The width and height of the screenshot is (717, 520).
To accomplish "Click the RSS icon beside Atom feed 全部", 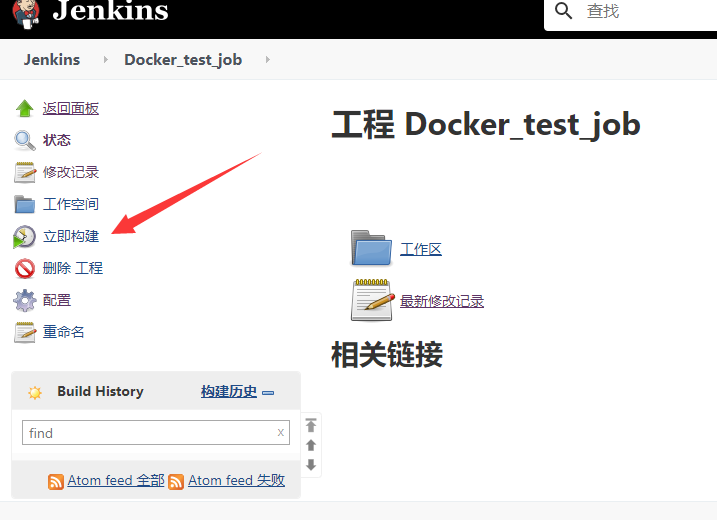I will click(56, 482).
